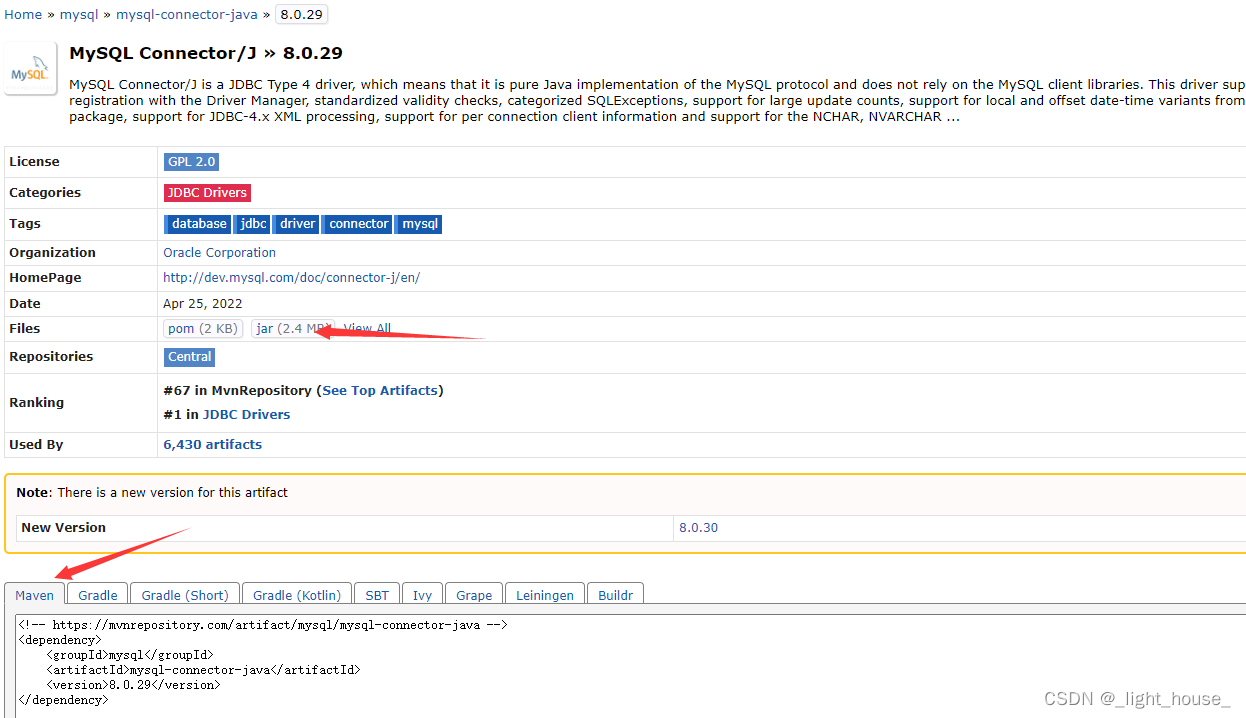The width and height of the screenshot is (1246, 718).
Task: Open JDBC Drivers ranking link
Action: click(246, 415)
